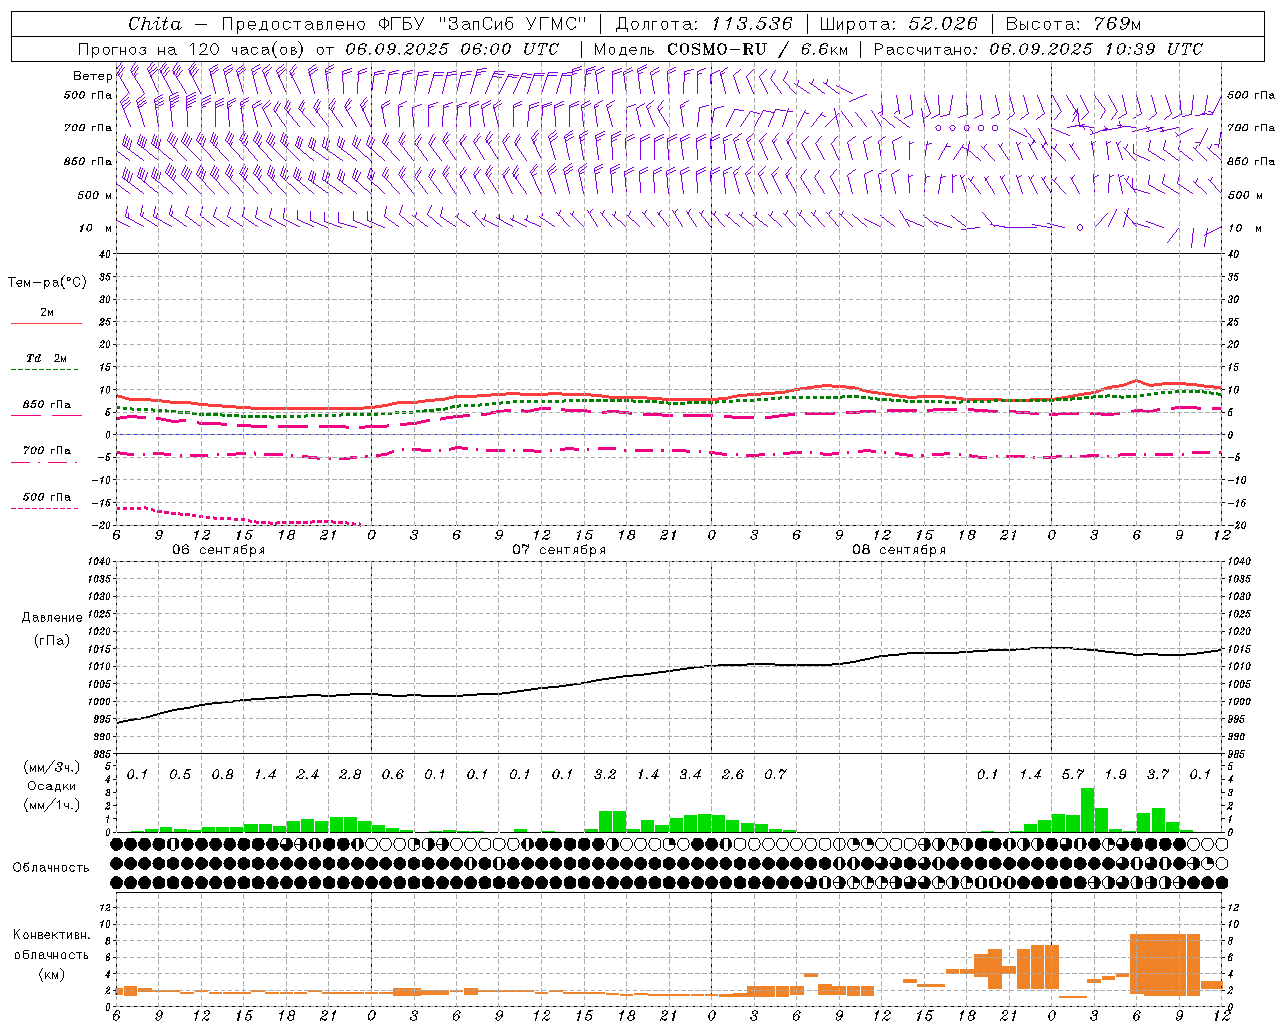The image size is (1280, 1024).
Task: Click the "Конвективн." convective cloud label
Action: click(x=52, y=935)
